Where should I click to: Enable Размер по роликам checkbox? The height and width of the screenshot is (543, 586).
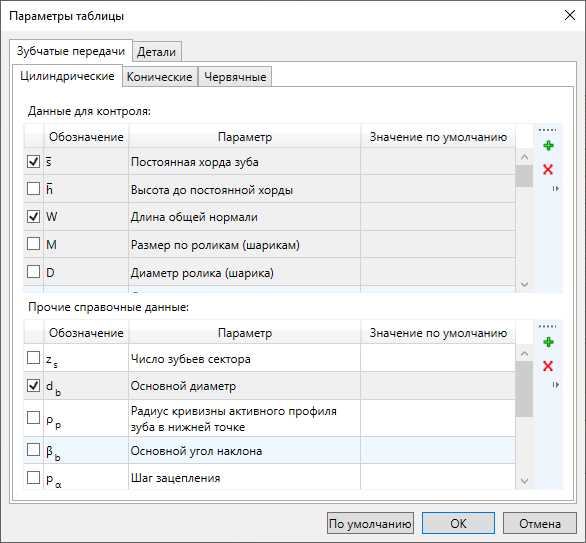coord(34,244)
